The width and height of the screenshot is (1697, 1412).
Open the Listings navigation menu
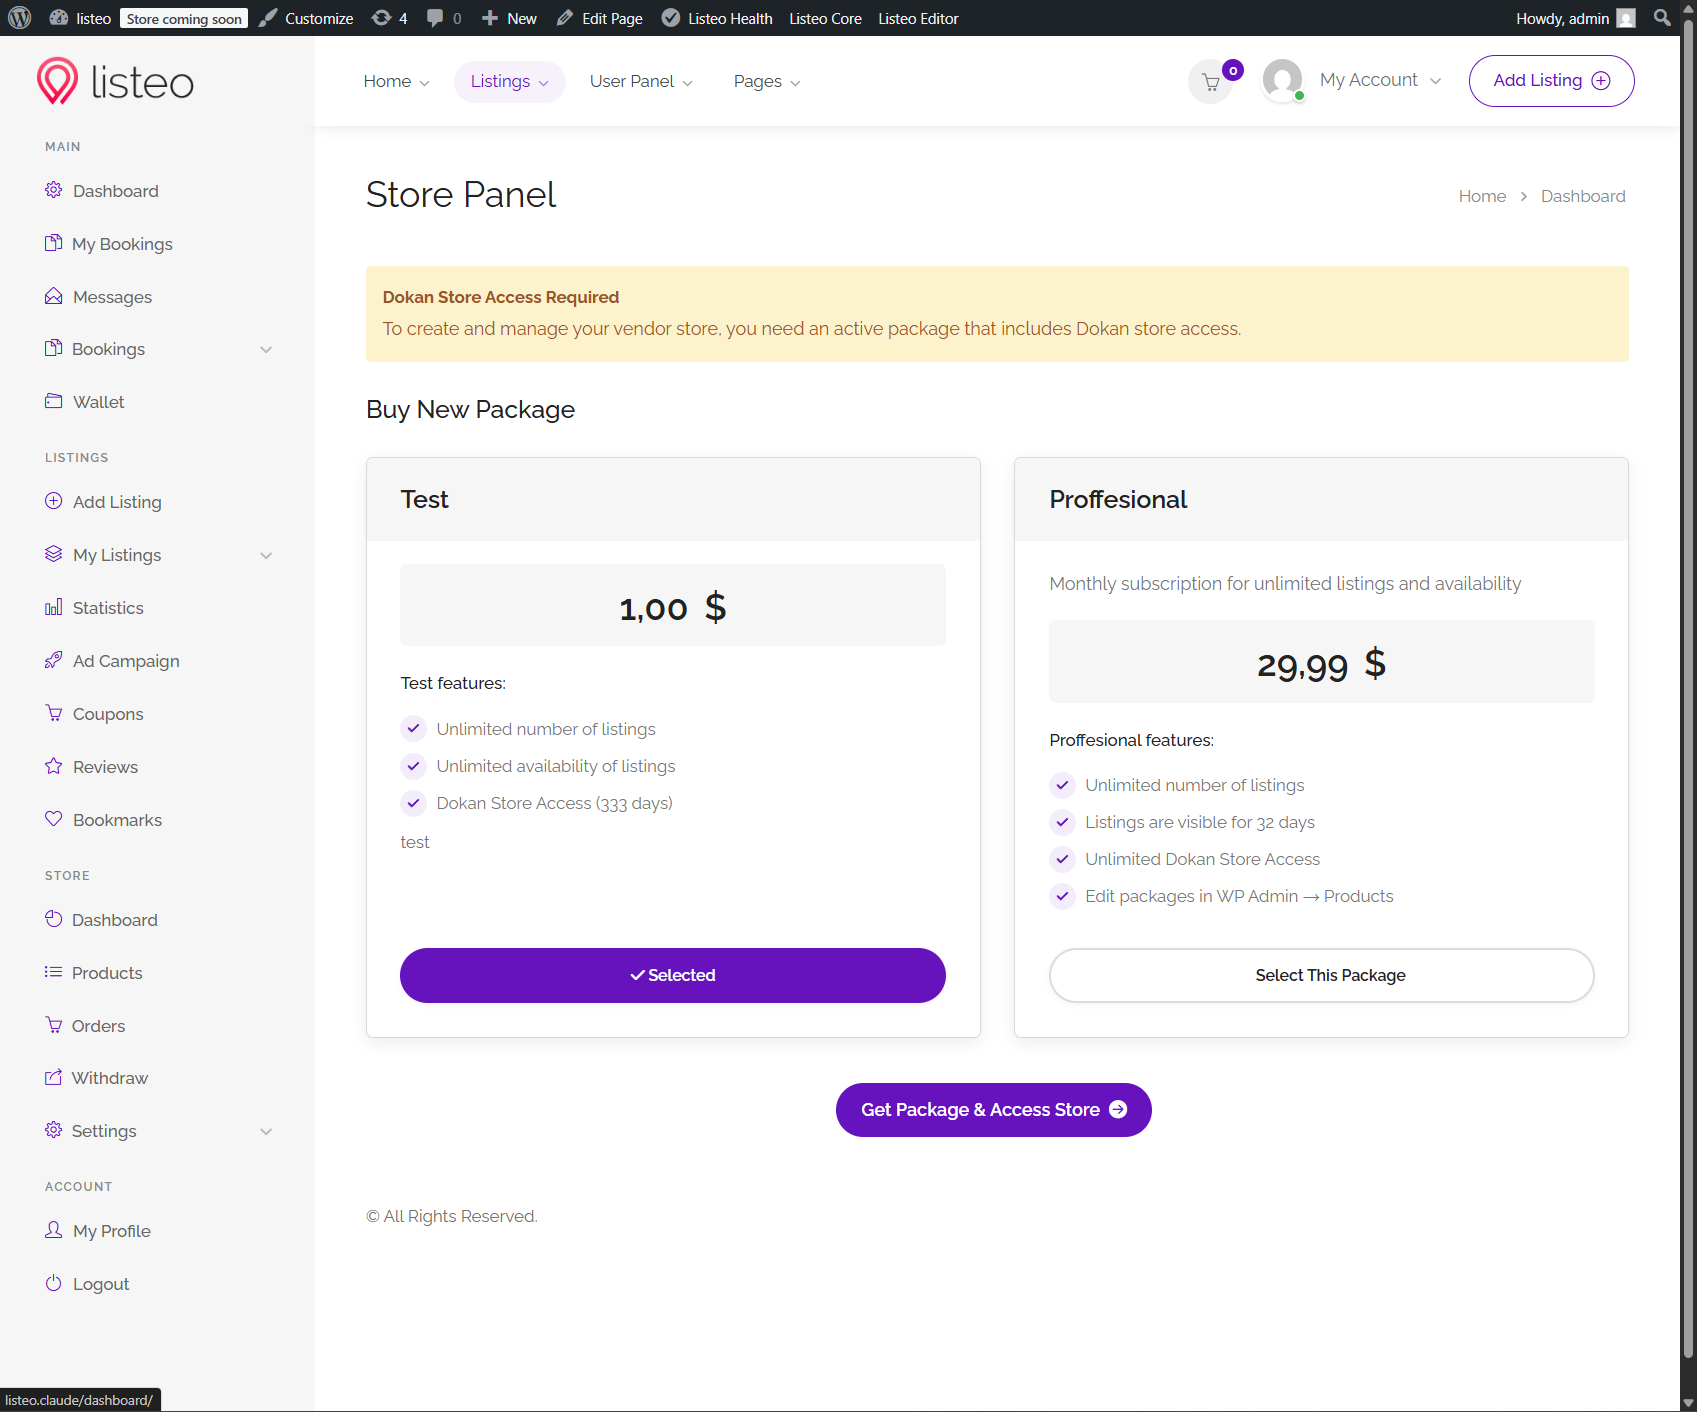509,82
